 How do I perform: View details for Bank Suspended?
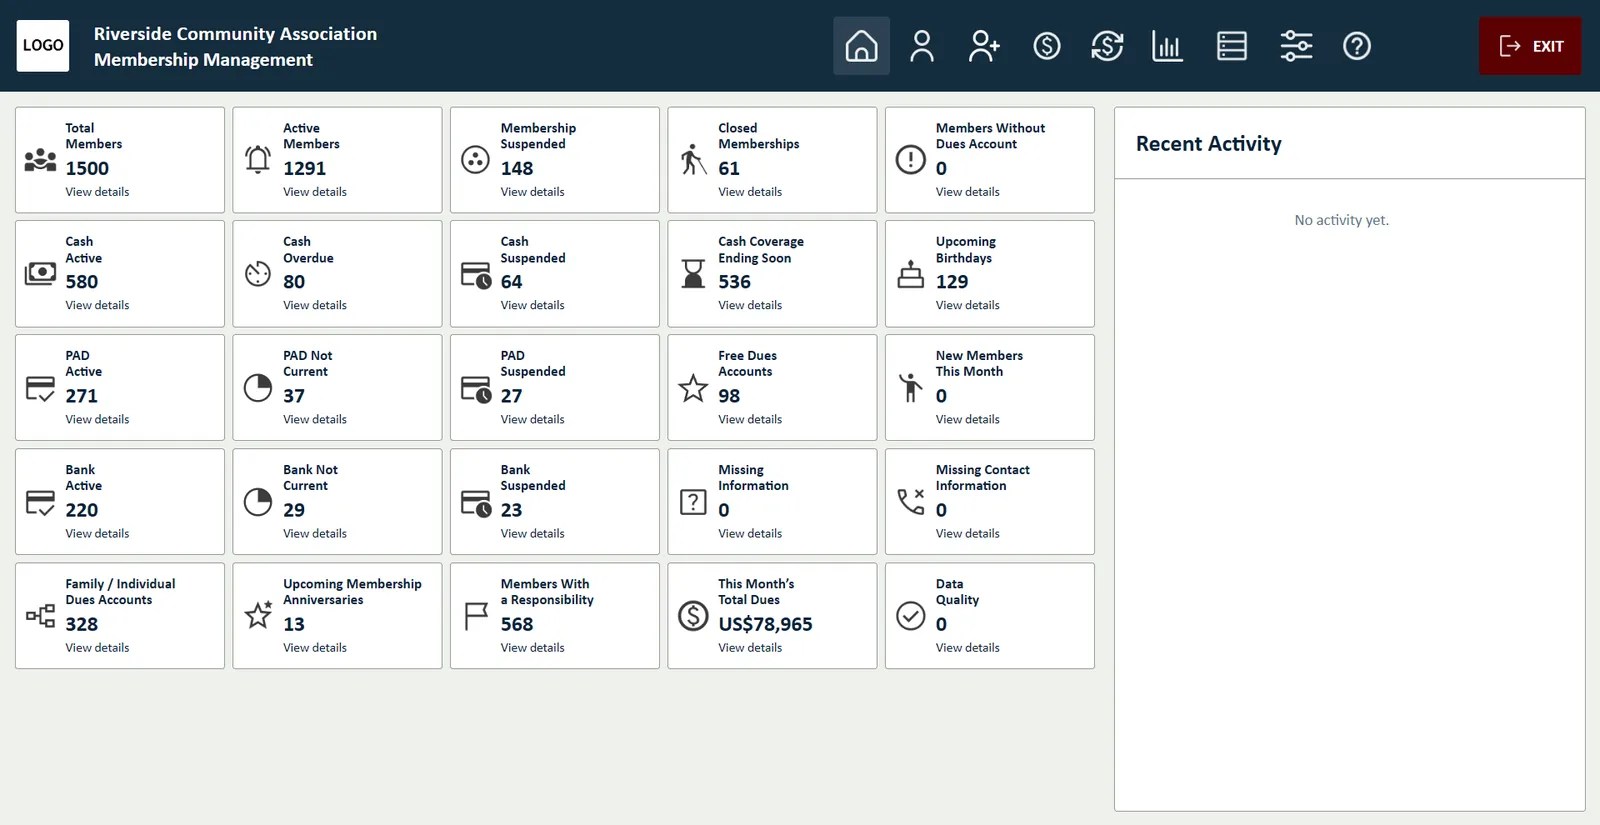tap(532, 534)
